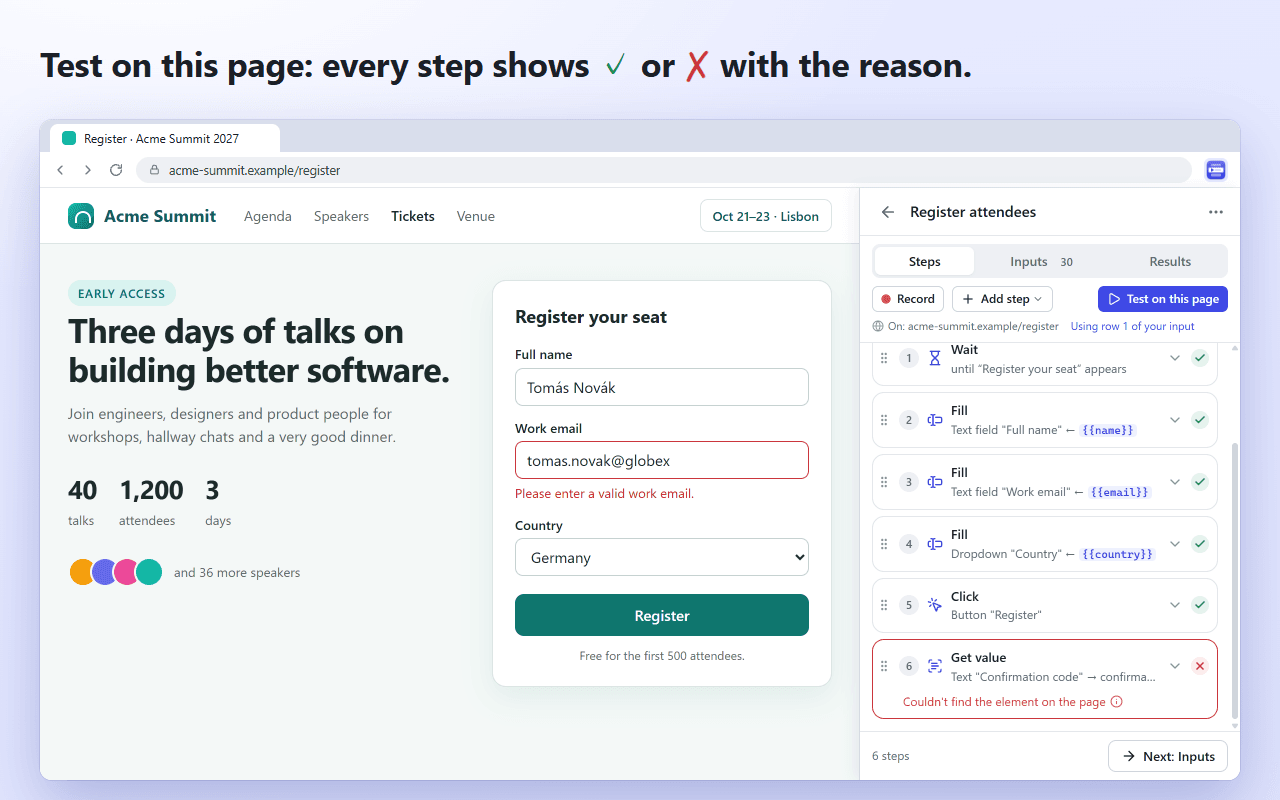Switch to the Results tab
This screenshot has height=800, width=1280.
click(x=1170, y=262)
